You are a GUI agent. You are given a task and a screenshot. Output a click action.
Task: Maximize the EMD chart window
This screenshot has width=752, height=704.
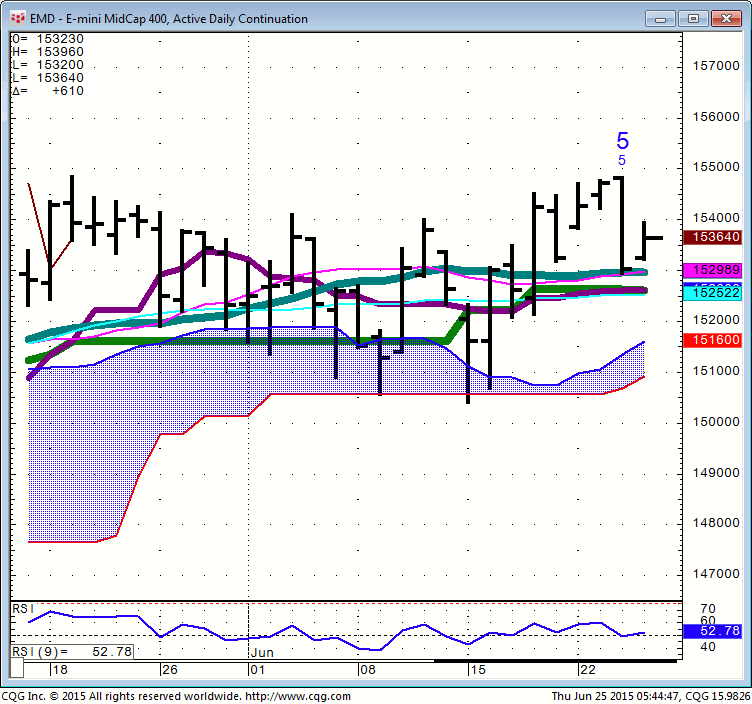click(694, 18)
